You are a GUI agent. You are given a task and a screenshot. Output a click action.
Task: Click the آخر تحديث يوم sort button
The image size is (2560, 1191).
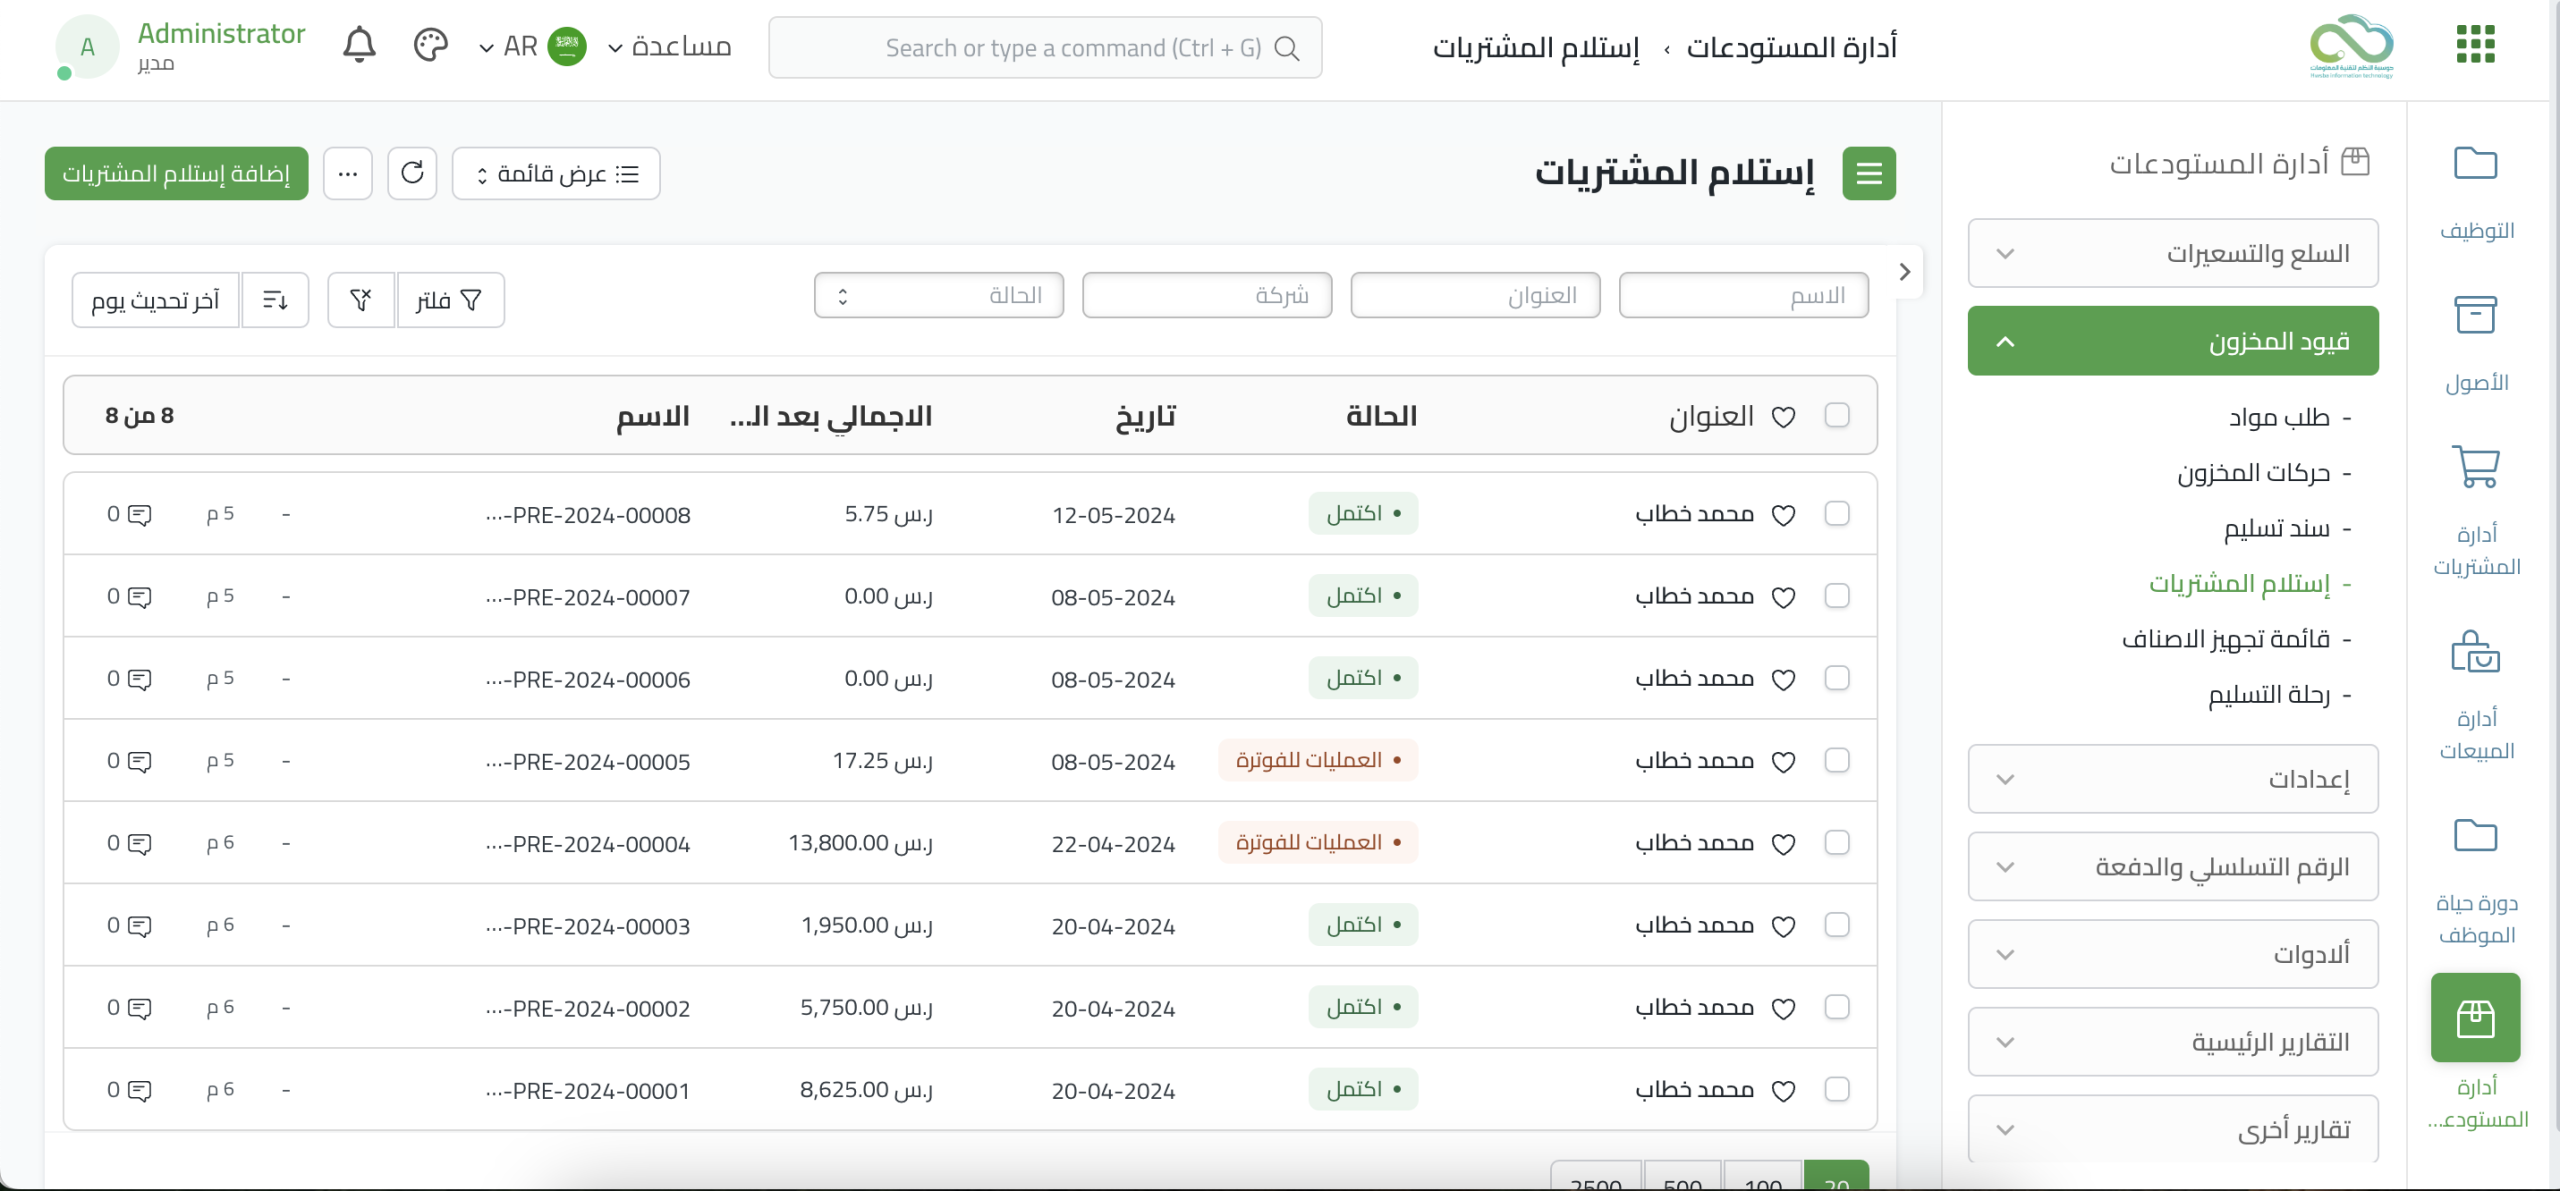(x=155, y=300)
